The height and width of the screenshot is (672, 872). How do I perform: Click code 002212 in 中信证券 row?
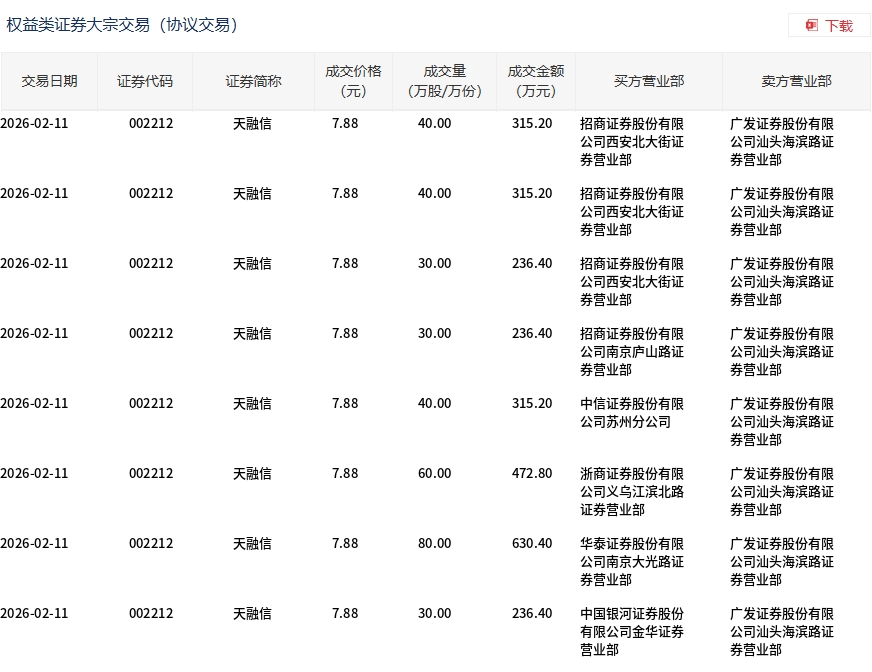click(x=151, y=403)
